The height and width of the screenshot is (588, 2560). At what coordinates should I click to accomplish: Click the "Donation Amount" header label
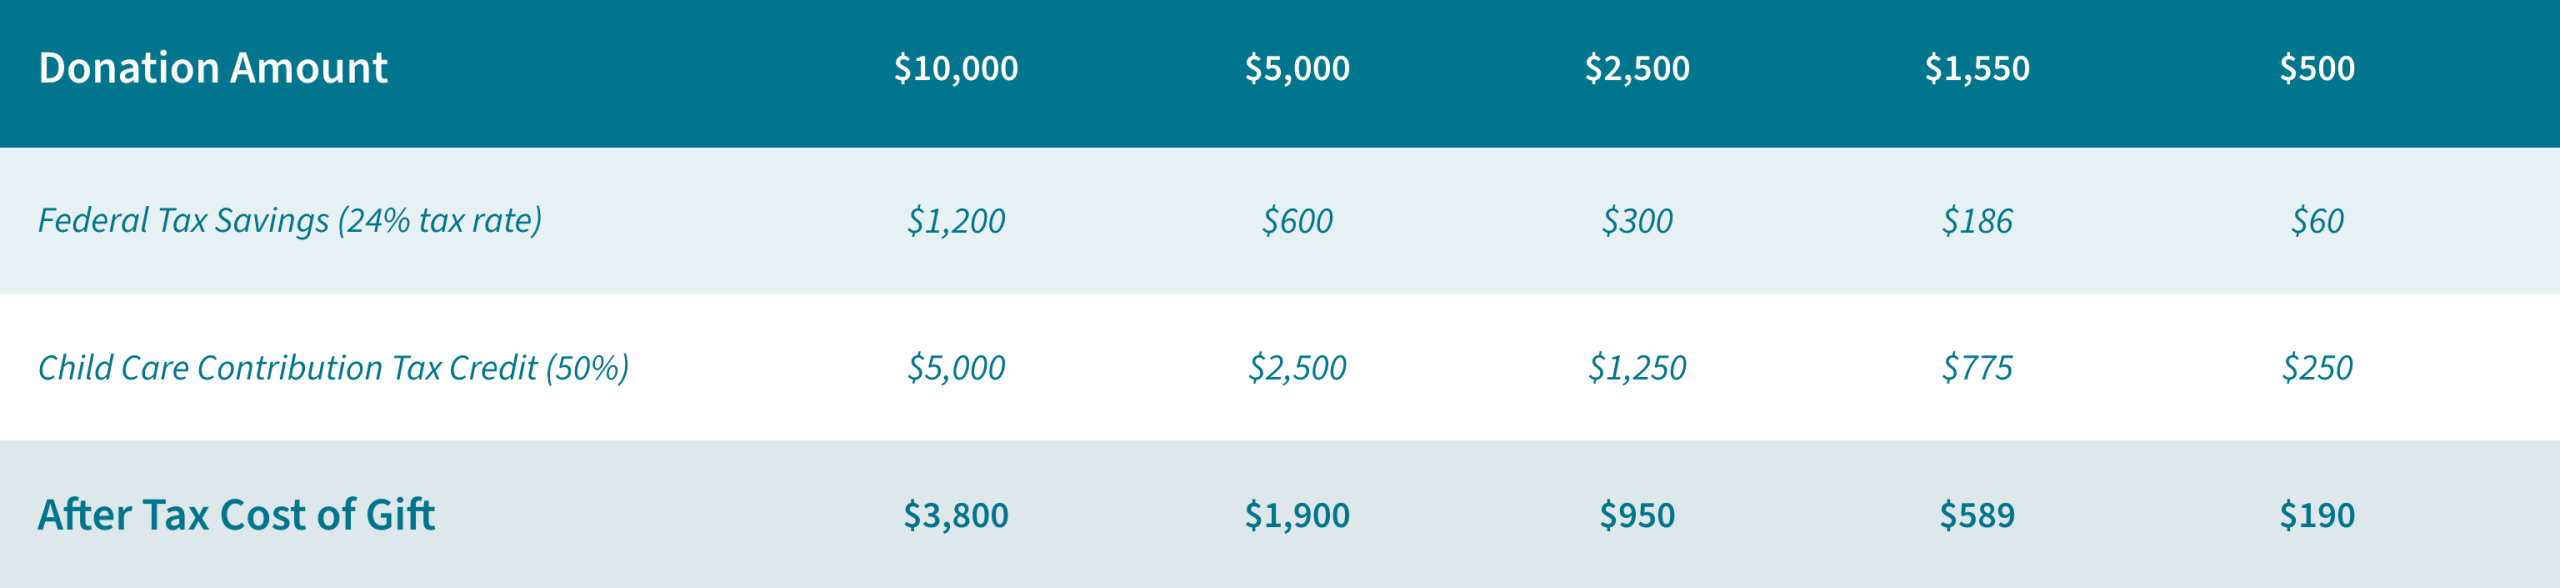[212, 68]
